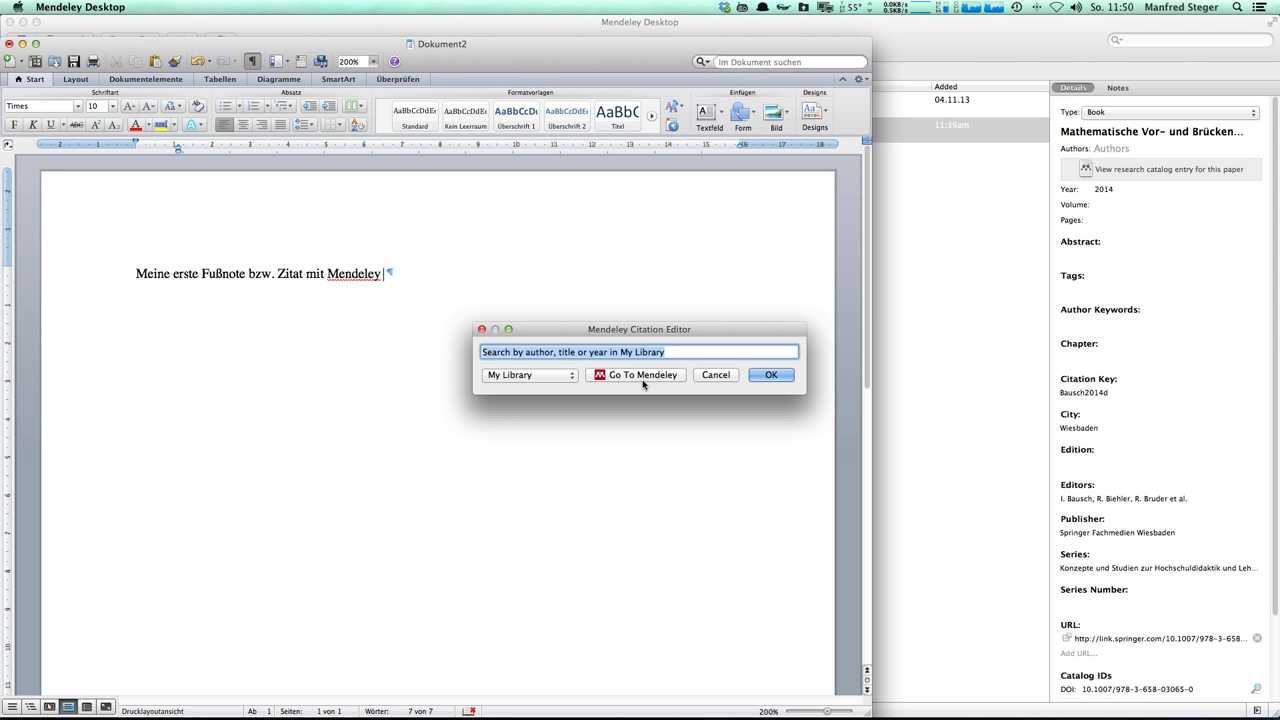Align text left in paragraph group
1280x720 pixels.
(224, 125)
